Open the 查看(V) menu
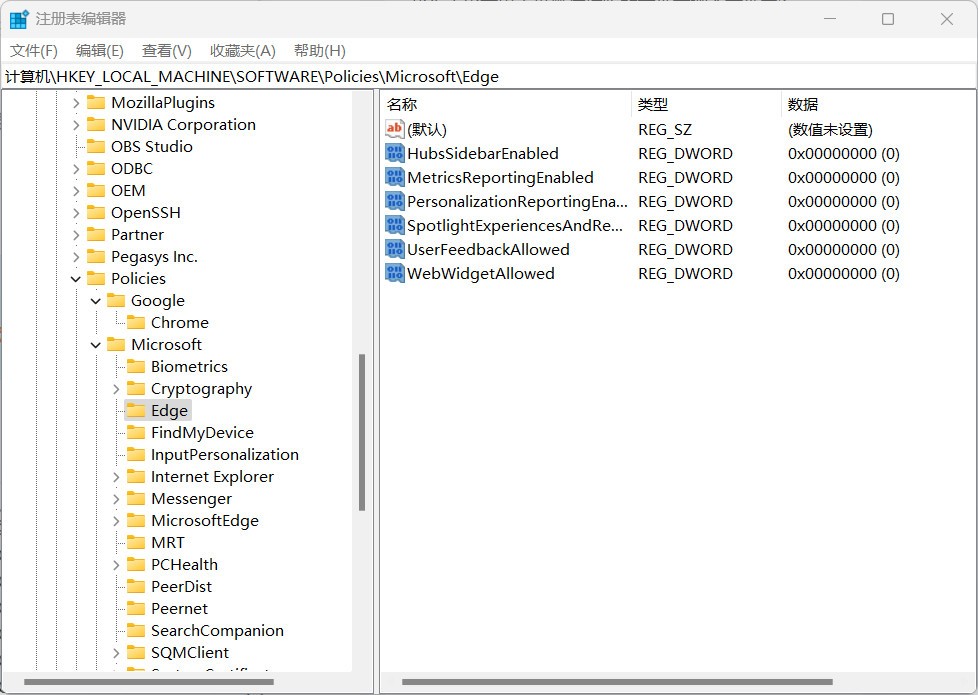 [x=167, y=51]
